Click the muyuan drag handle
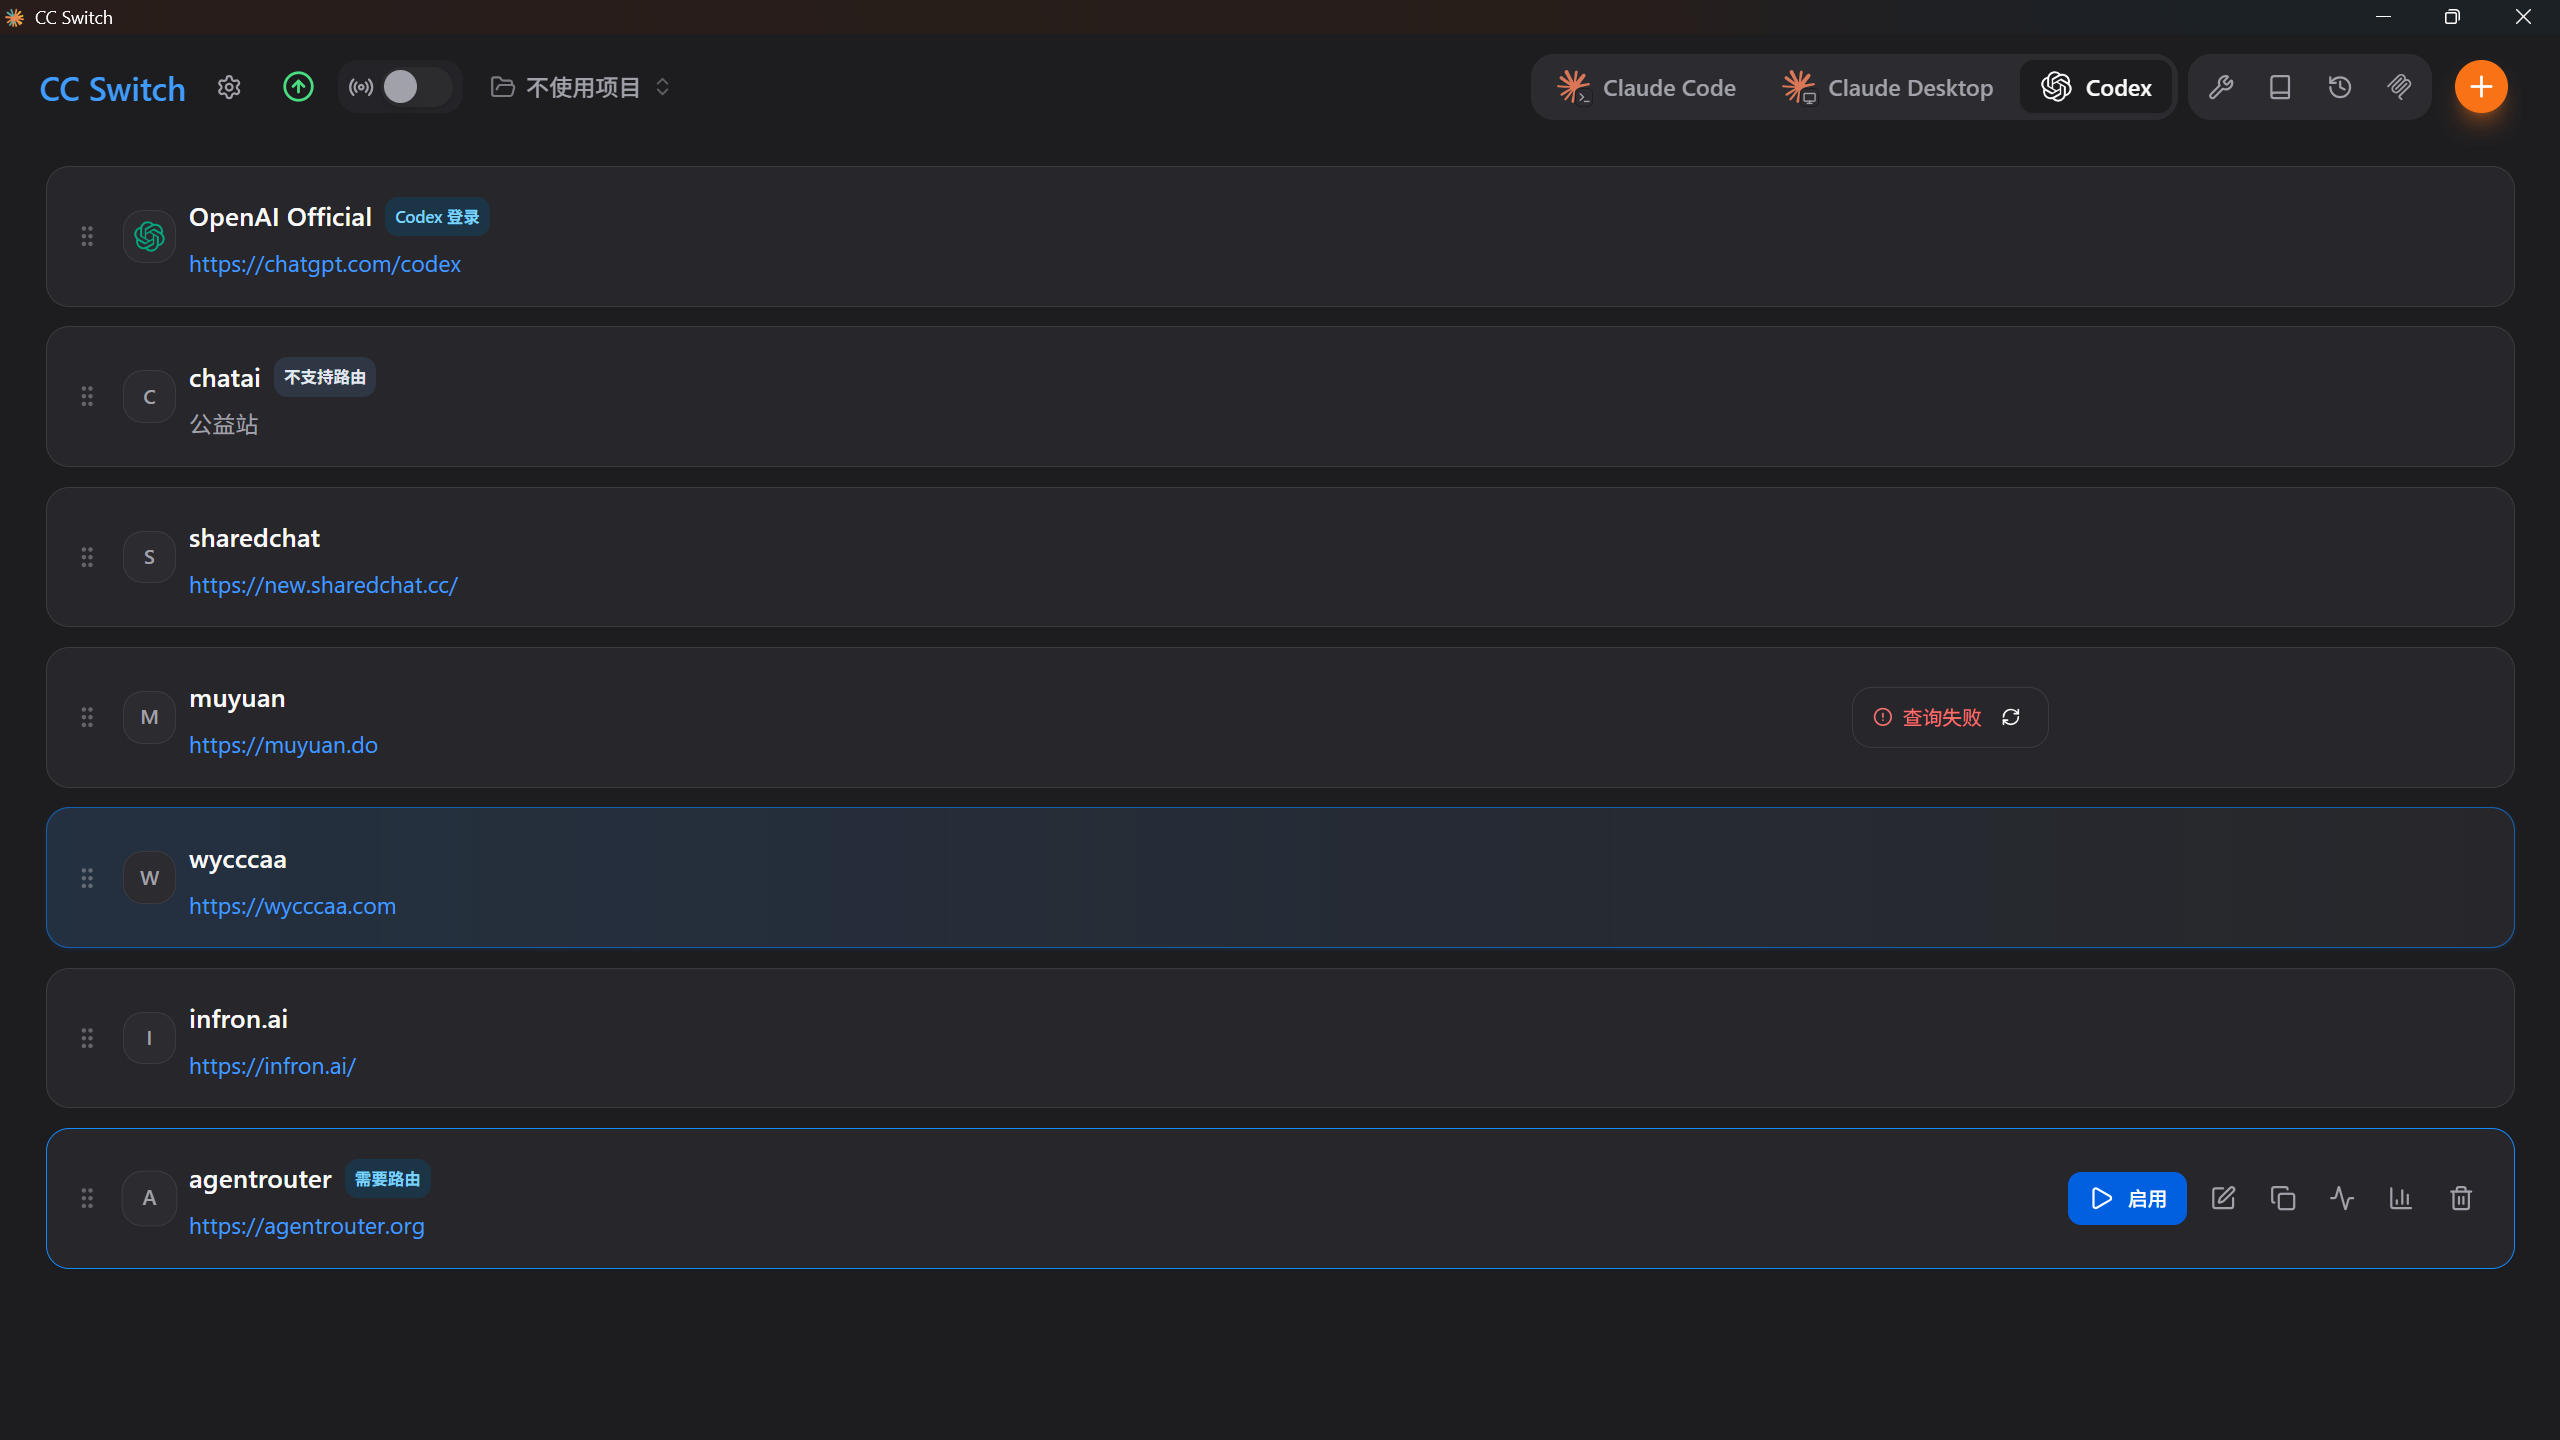This screenshot has width=2560, height=1440. pyautogui.click(x=87, y=717)
